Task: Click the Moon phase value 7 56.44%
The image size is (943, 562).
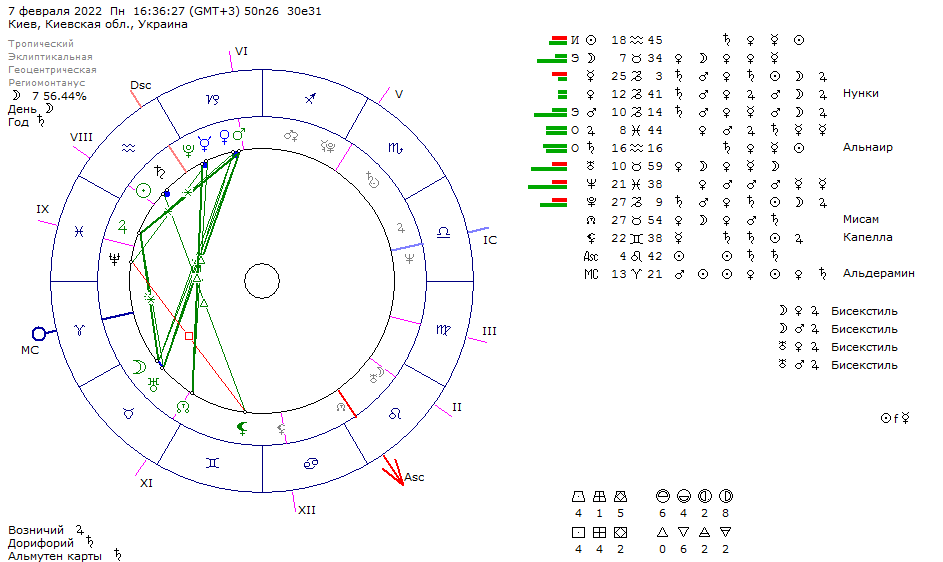Action: click(59, 96)
